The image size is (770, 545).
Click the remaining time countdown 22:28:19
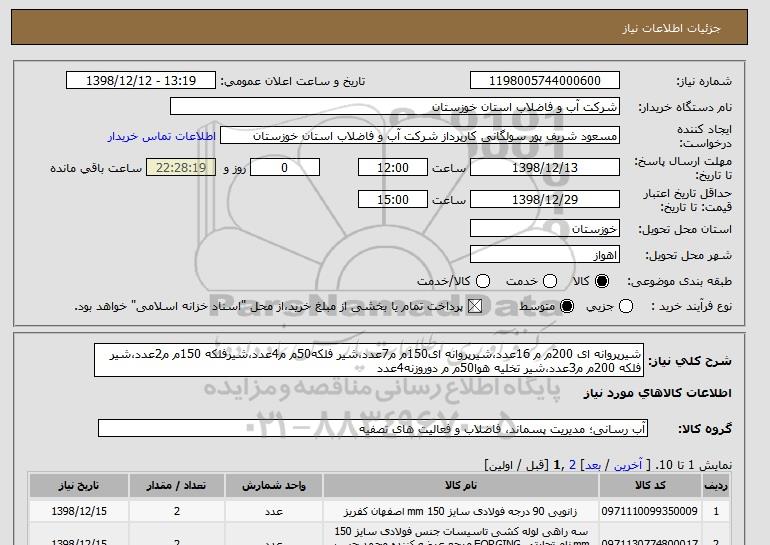(x=181, y=167)
